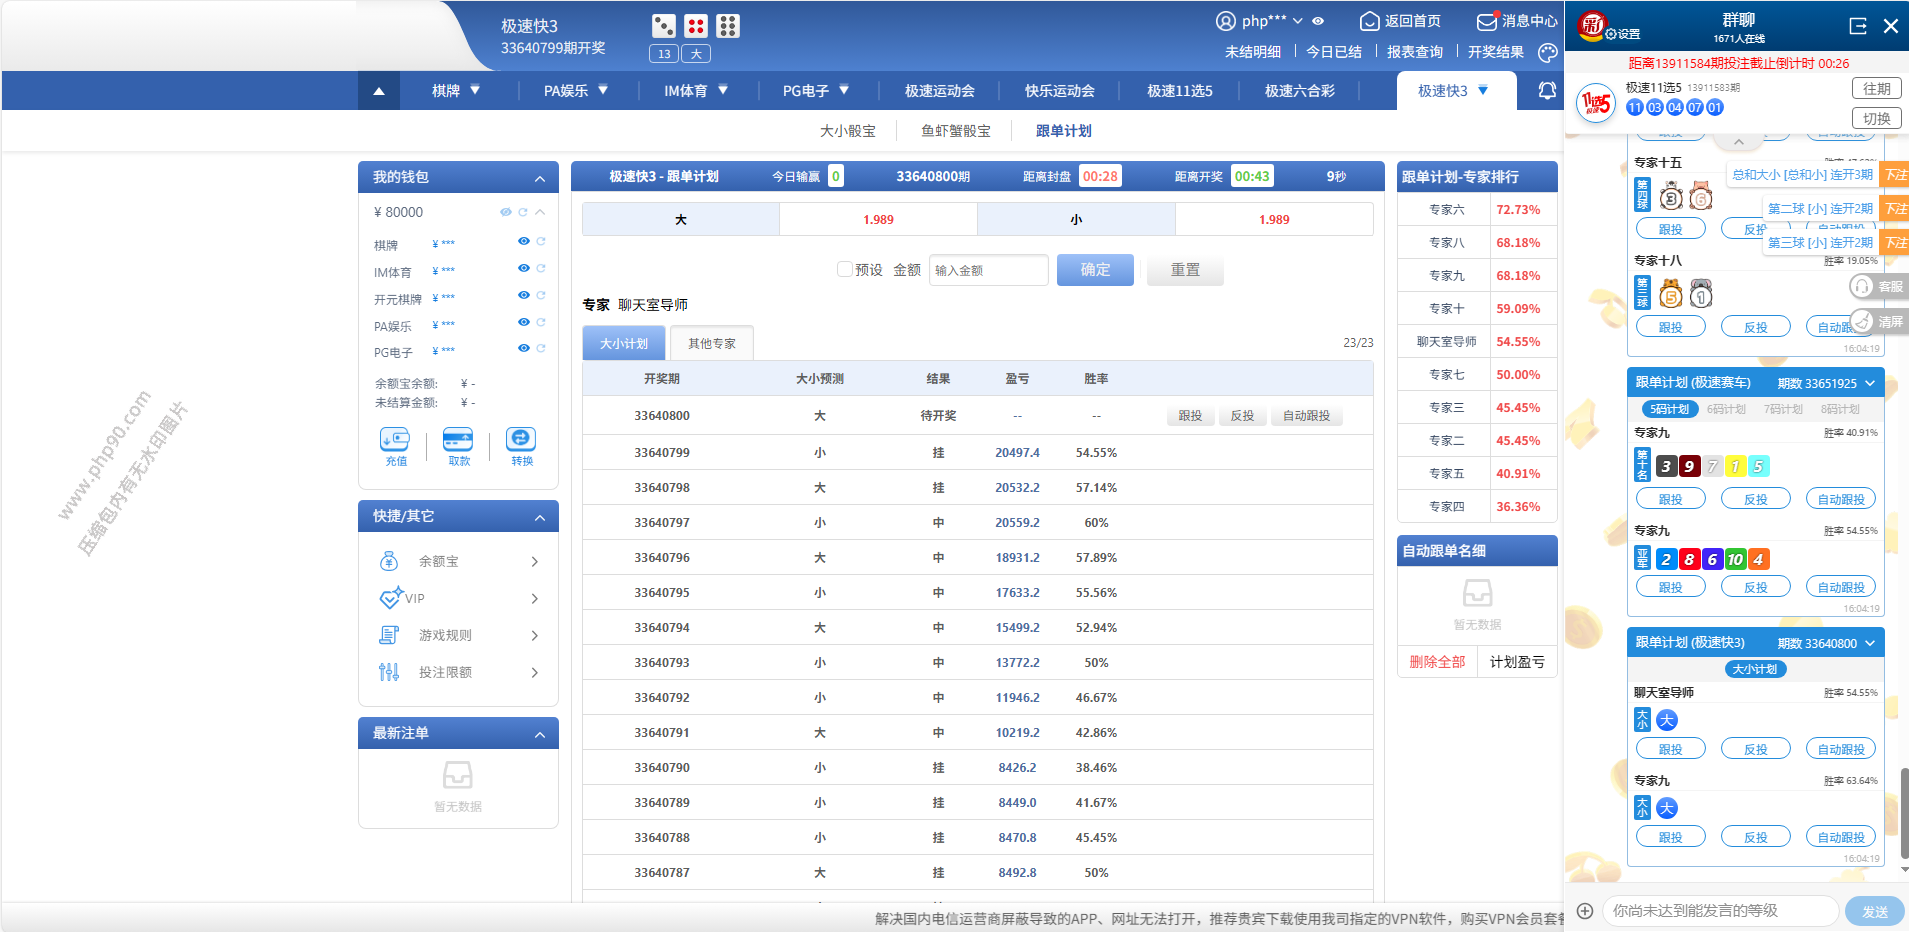Screen dimensions: 1909x932
Task: Click the 取款 withdraw card icon
Action: point(458,440)
